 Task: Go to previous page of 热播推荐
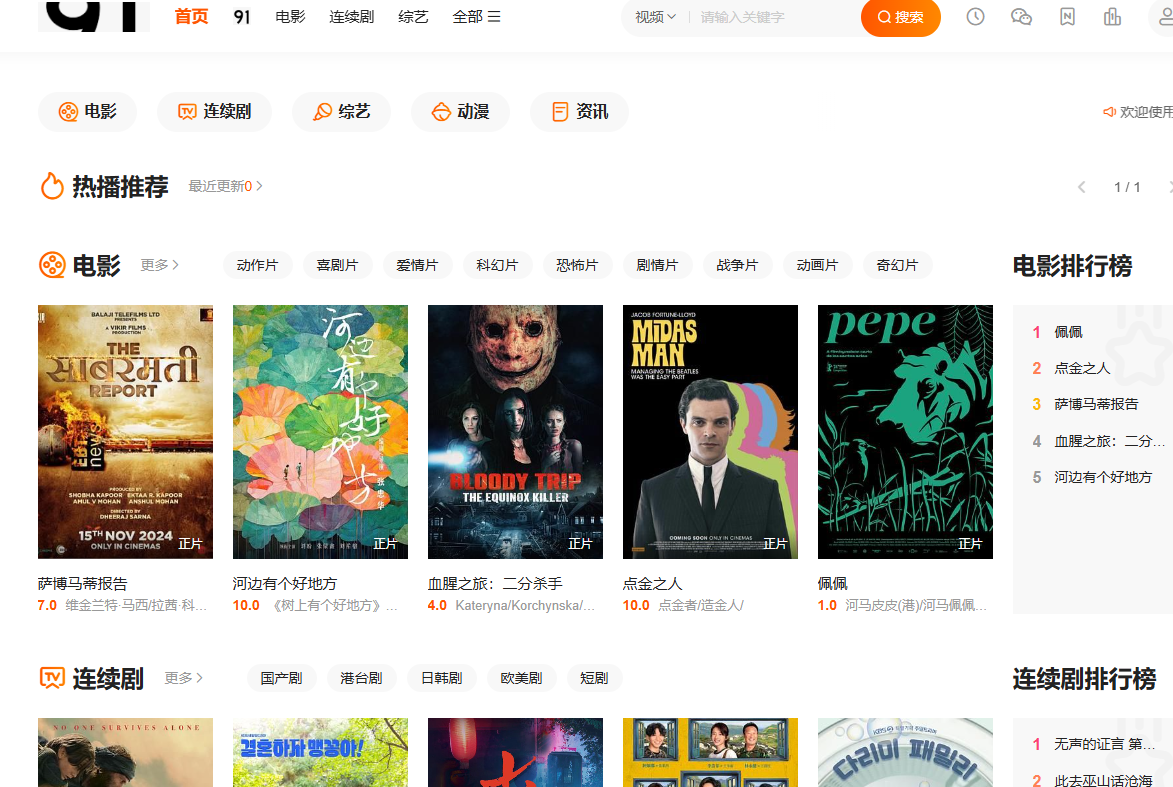(x=1081, y=187)
